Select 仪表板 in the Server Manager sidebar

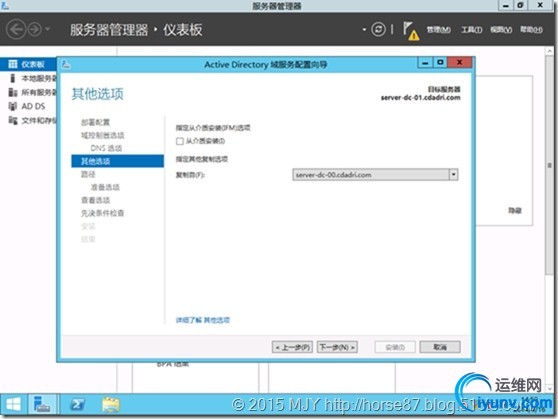[28, 64]
